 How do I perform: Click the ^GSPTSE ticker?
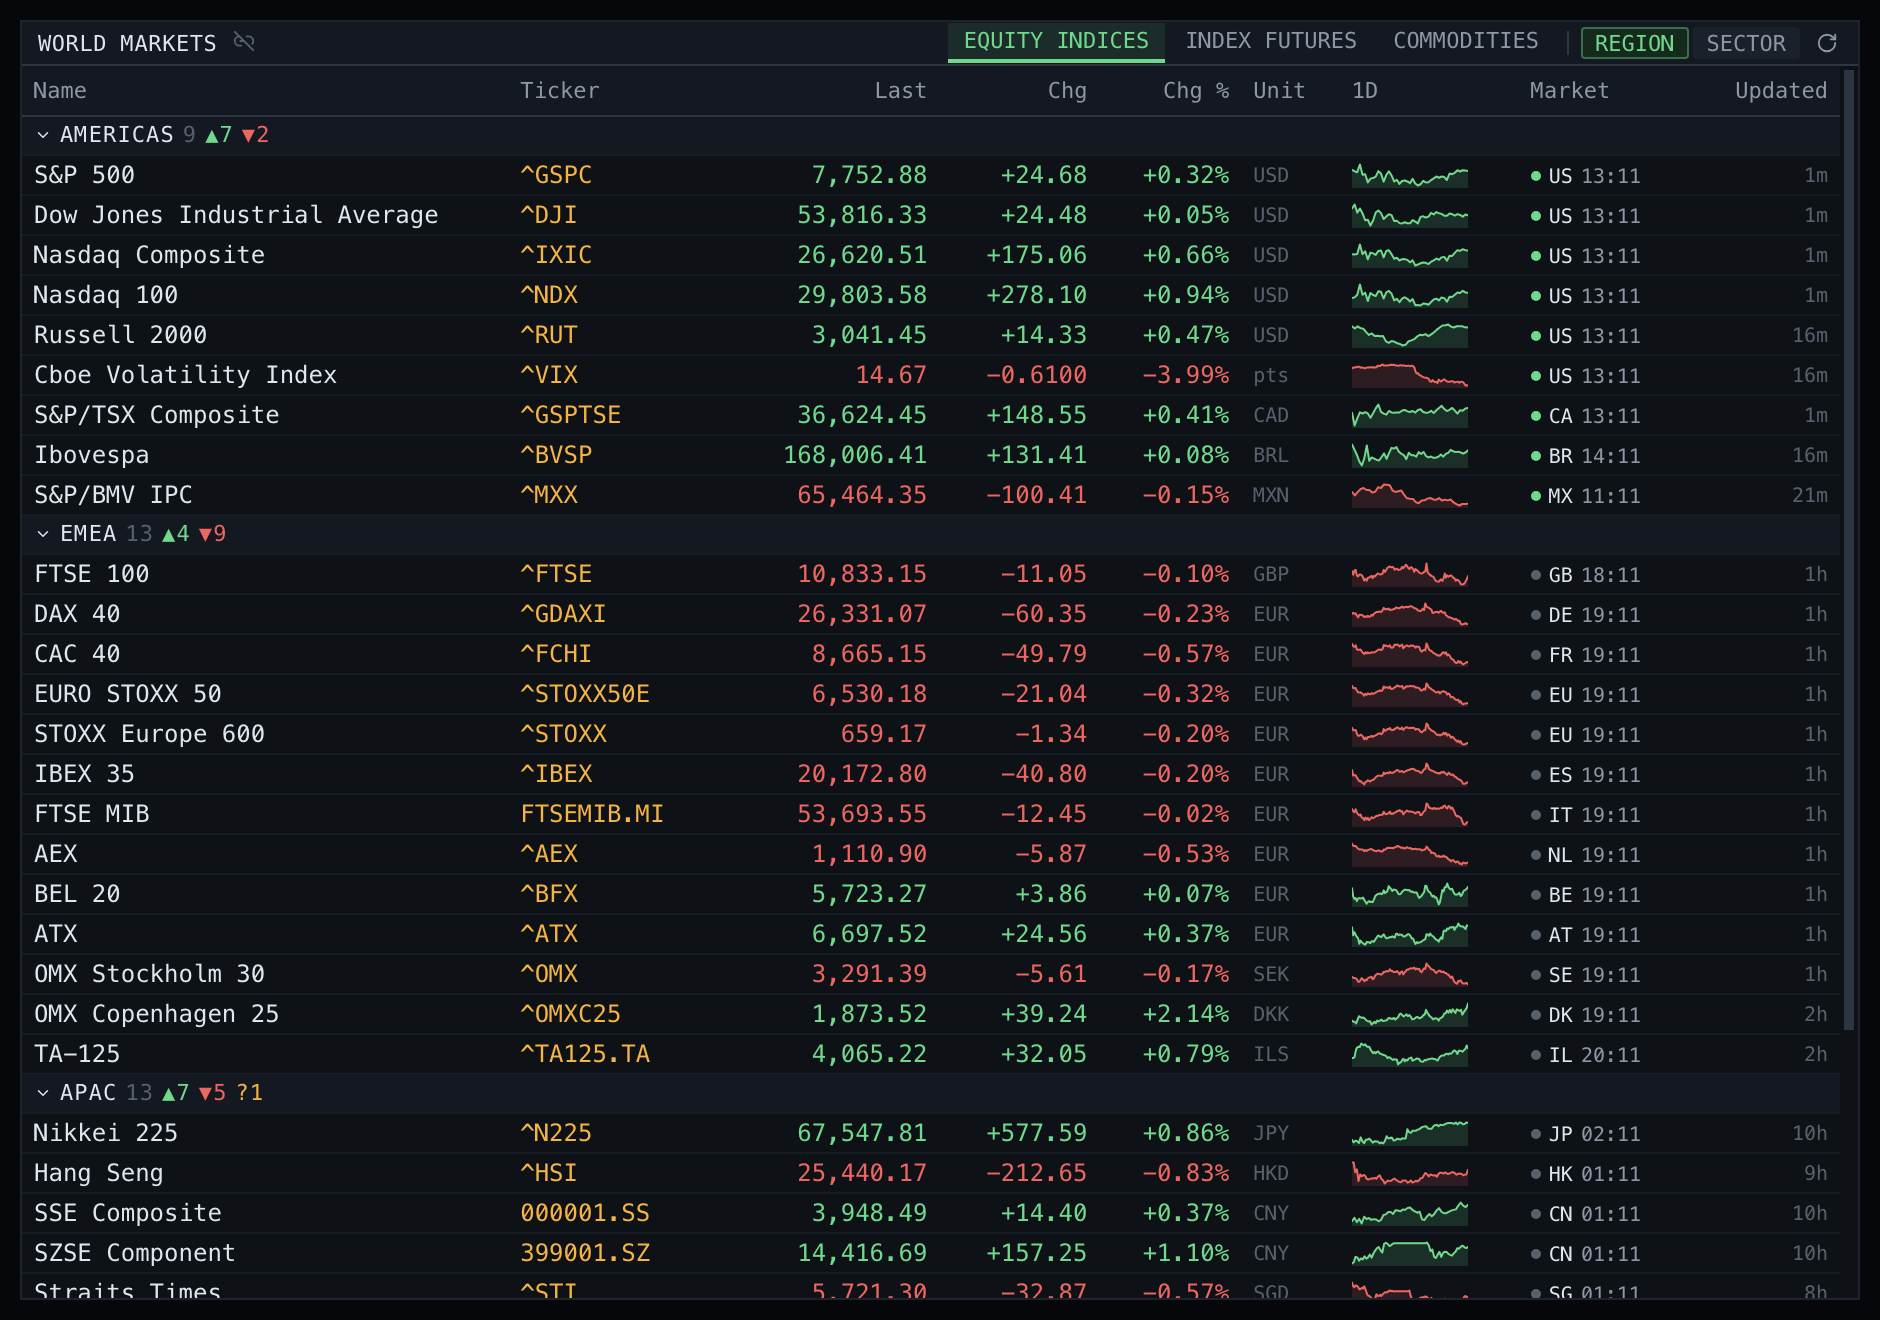pos(571,416)
